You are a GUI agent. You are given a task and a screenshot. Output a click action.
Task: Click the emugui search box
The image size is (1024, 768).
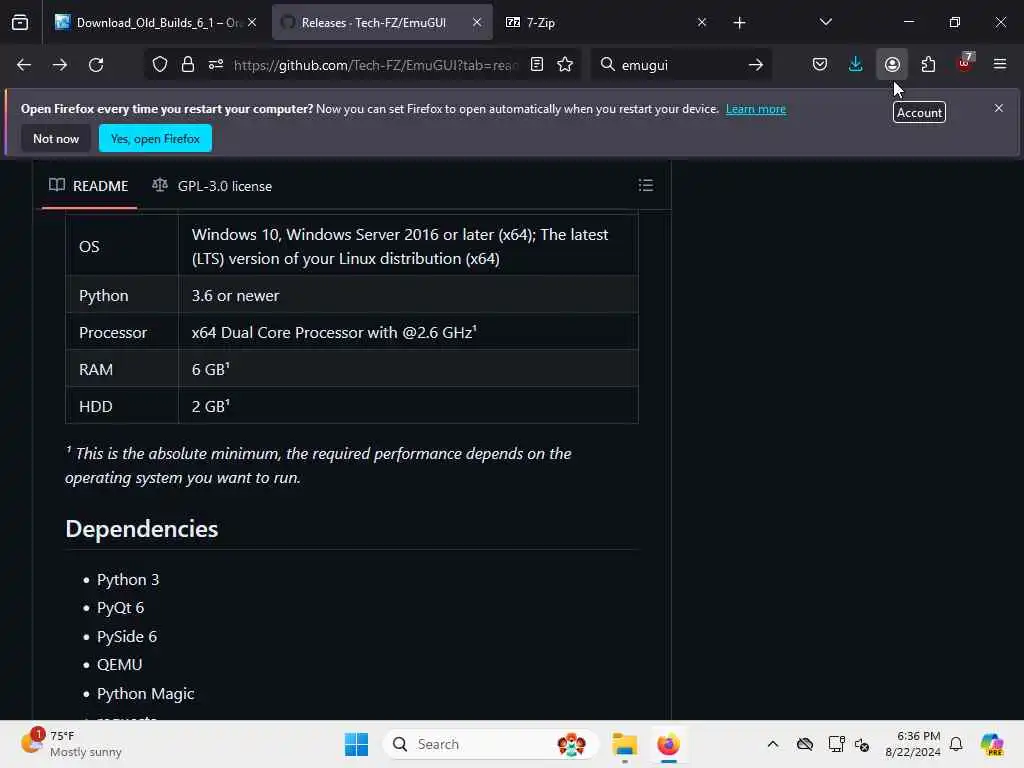point(679,65)
